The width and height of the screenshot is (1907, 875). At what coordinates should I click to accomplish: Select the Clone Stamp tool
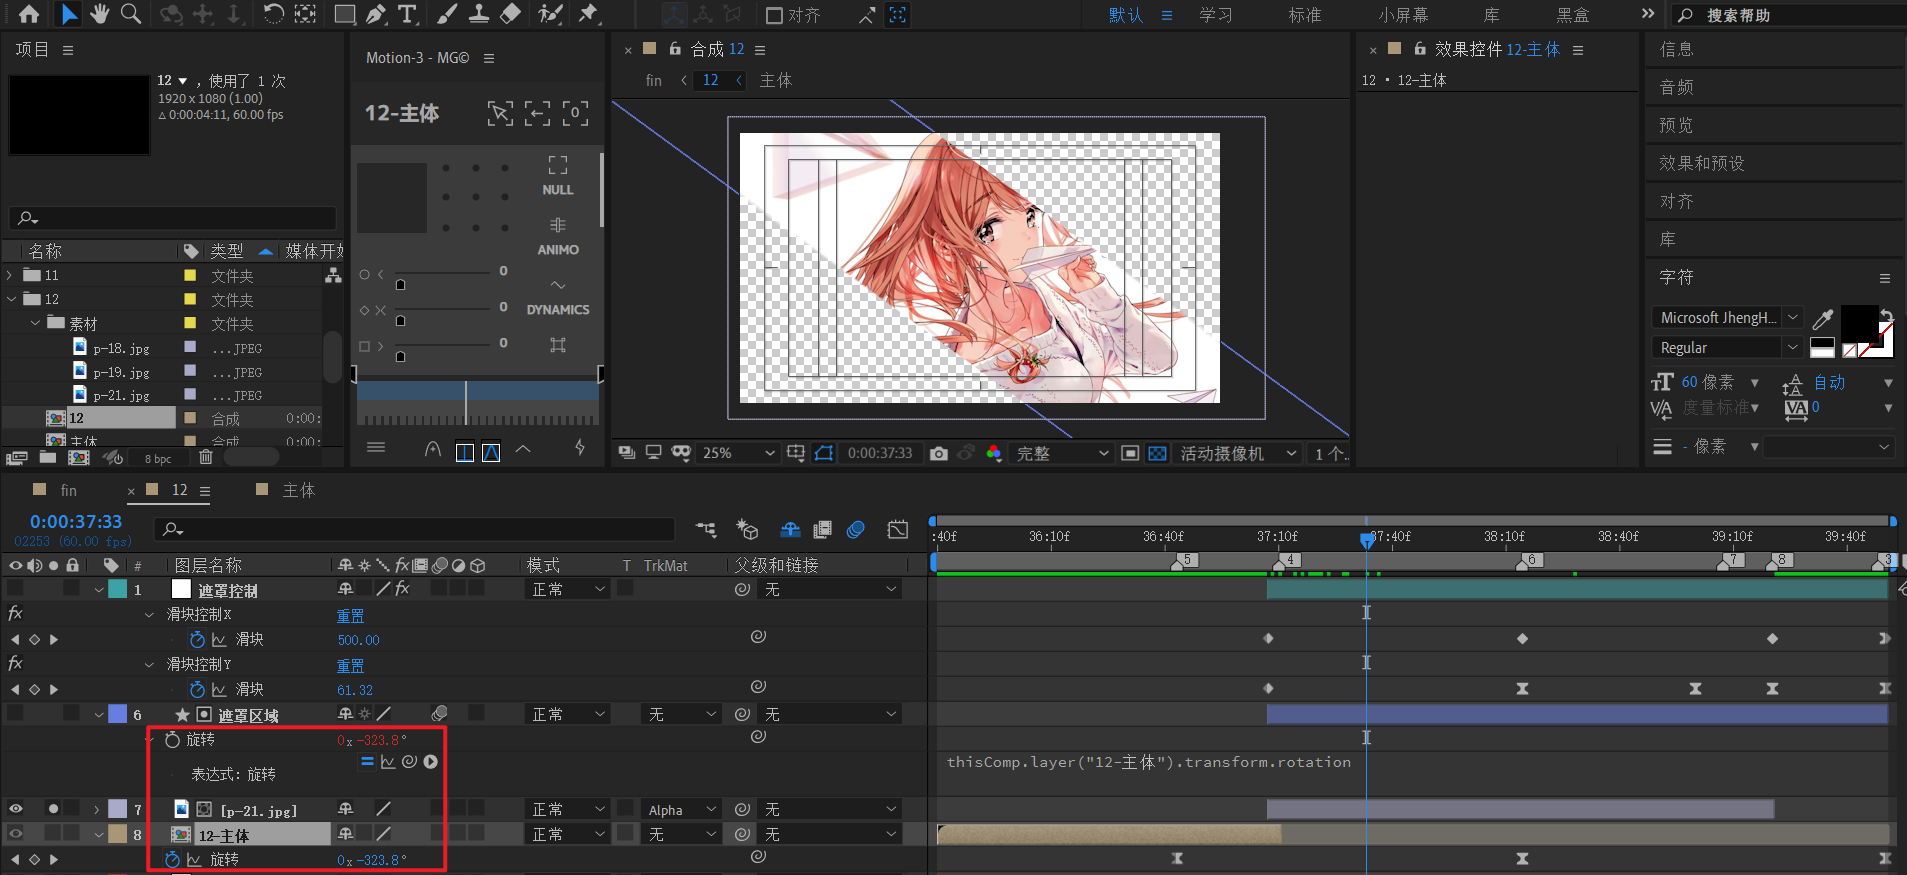pos(479,14)
